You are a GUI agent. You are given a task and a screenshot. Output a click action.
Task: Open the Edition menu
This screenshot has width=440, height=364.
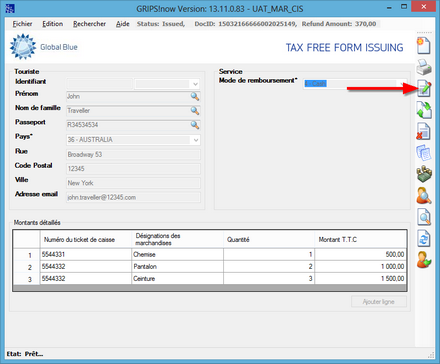[52, 24]
